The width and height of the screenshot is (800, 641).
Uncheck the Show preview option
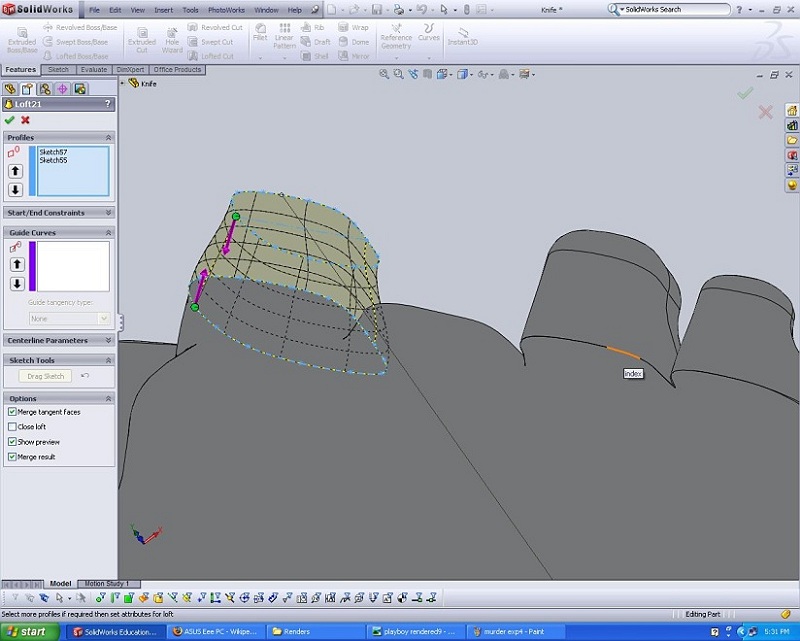point(12,442)
